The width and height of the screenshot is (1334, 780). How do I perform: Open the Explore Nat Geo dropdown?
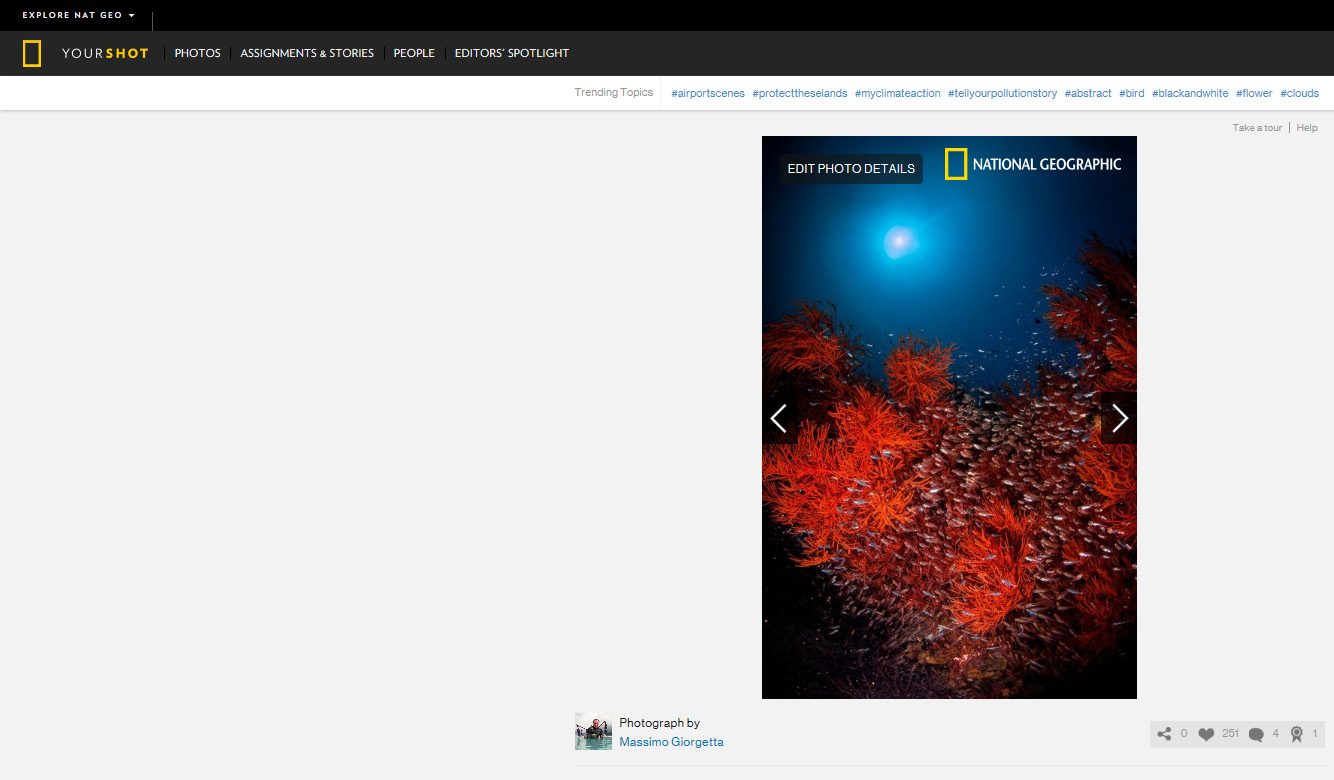[78, 15]
